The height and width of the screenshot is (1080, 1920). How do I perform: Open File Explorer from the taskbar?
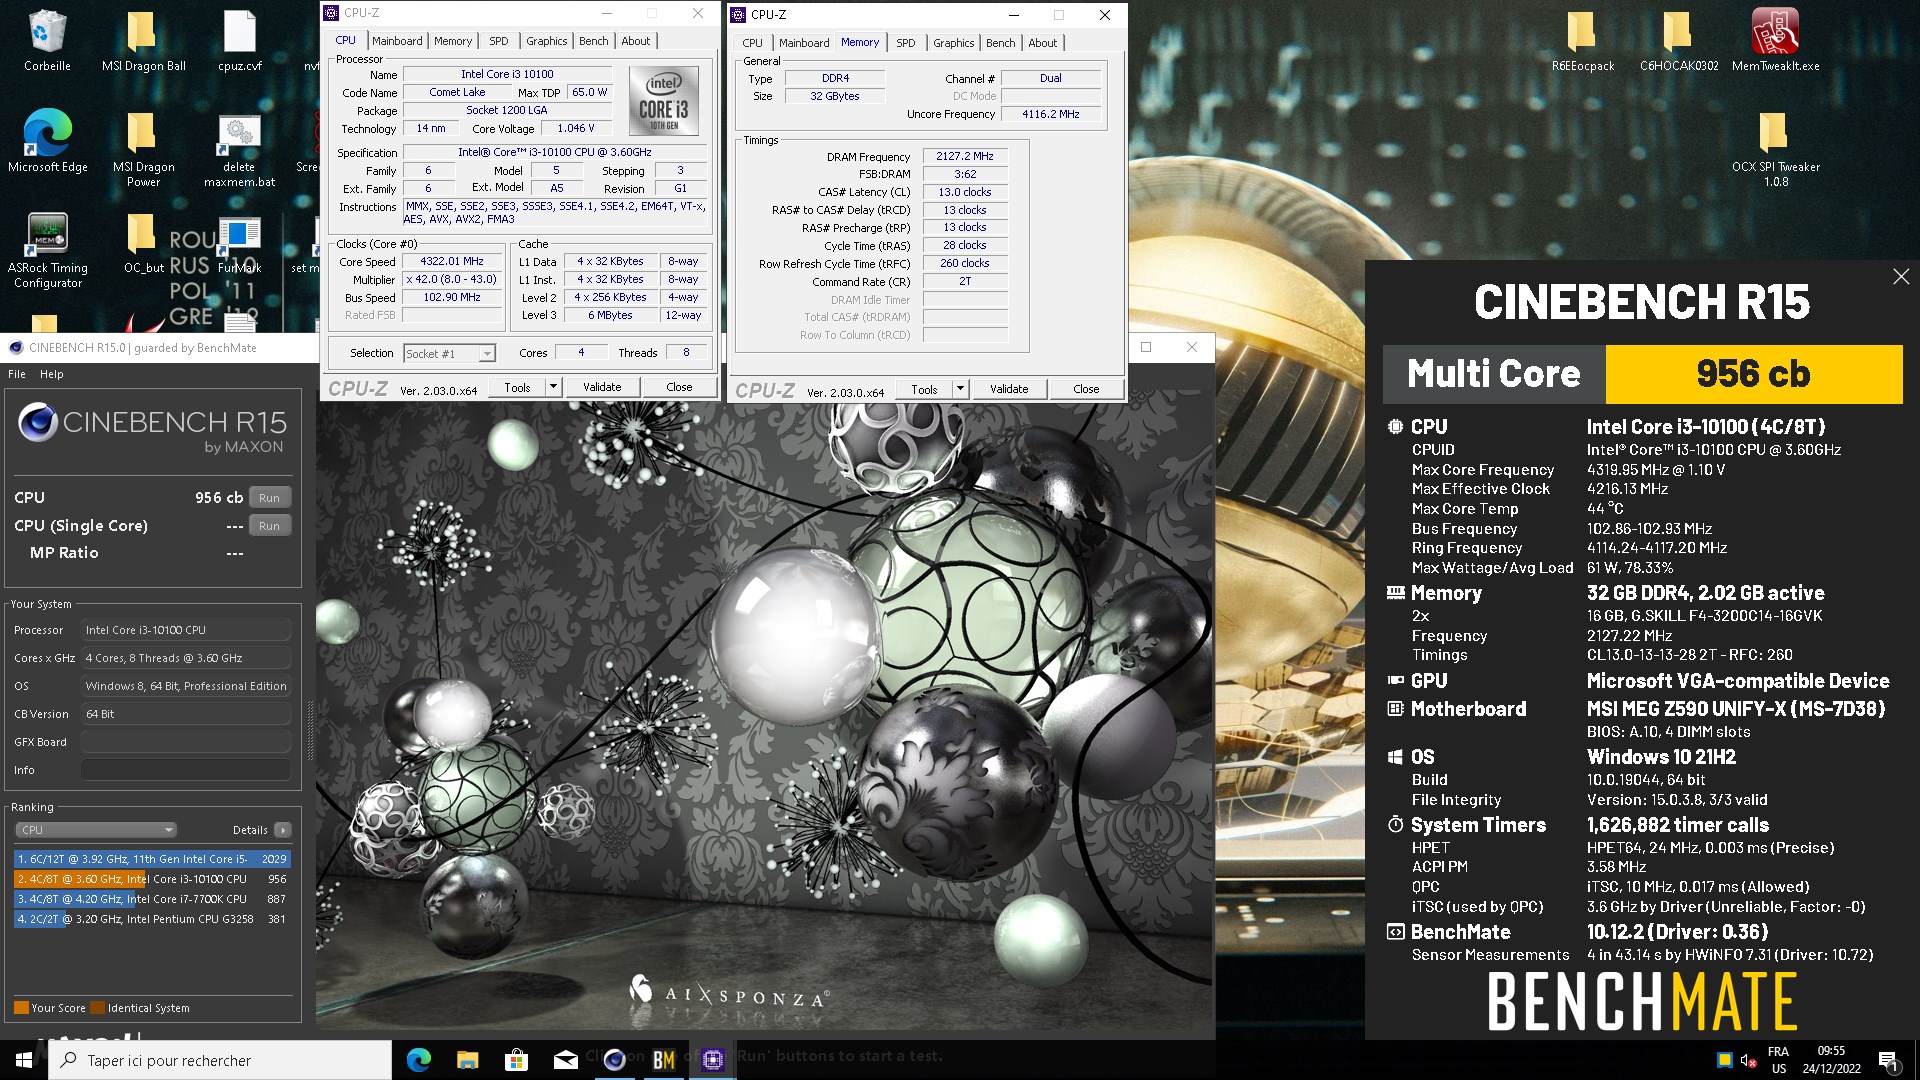[467, 1060]
